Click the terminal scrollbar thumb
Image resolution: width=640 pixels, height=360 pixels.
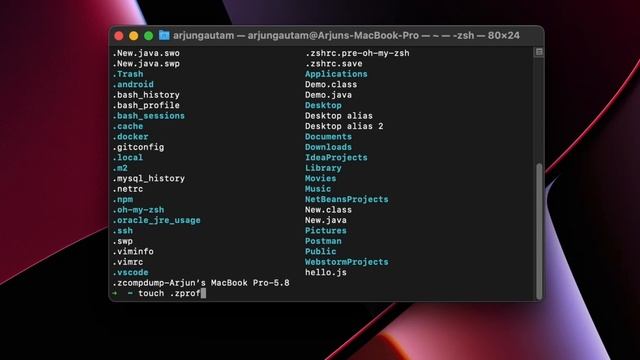click(x=539, y=231)
